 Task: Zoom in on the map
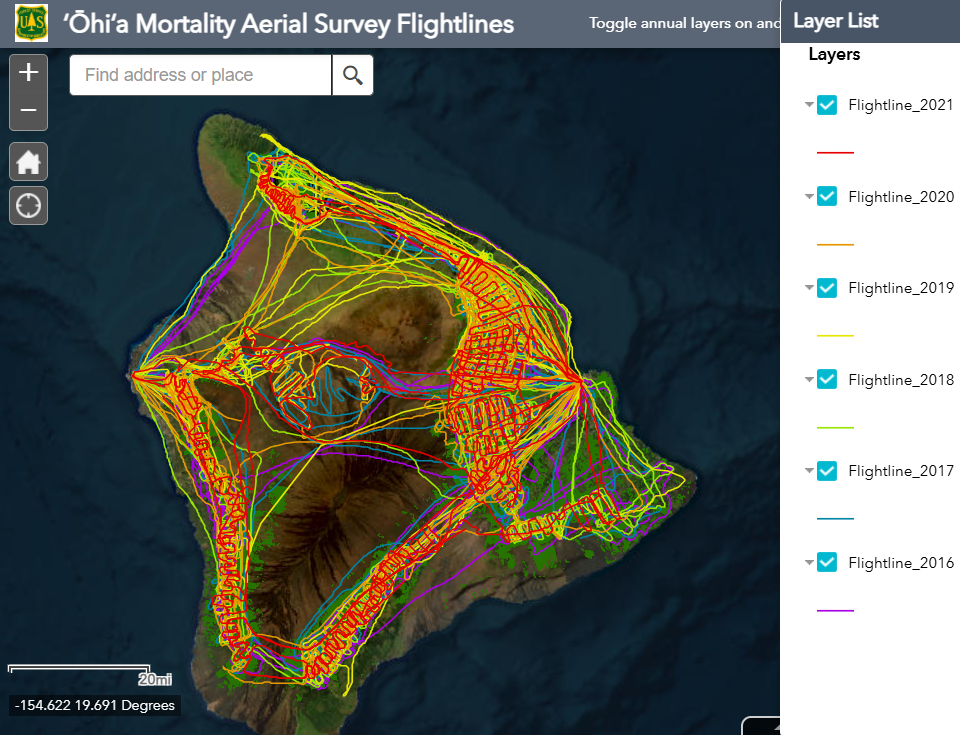point(28,73)
